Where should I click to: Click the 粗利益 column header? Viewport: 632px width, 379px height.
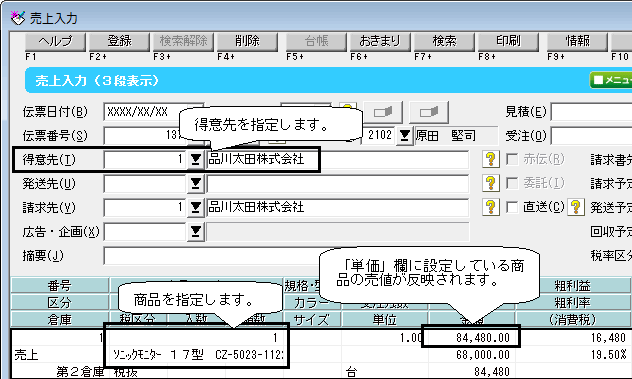572,285
